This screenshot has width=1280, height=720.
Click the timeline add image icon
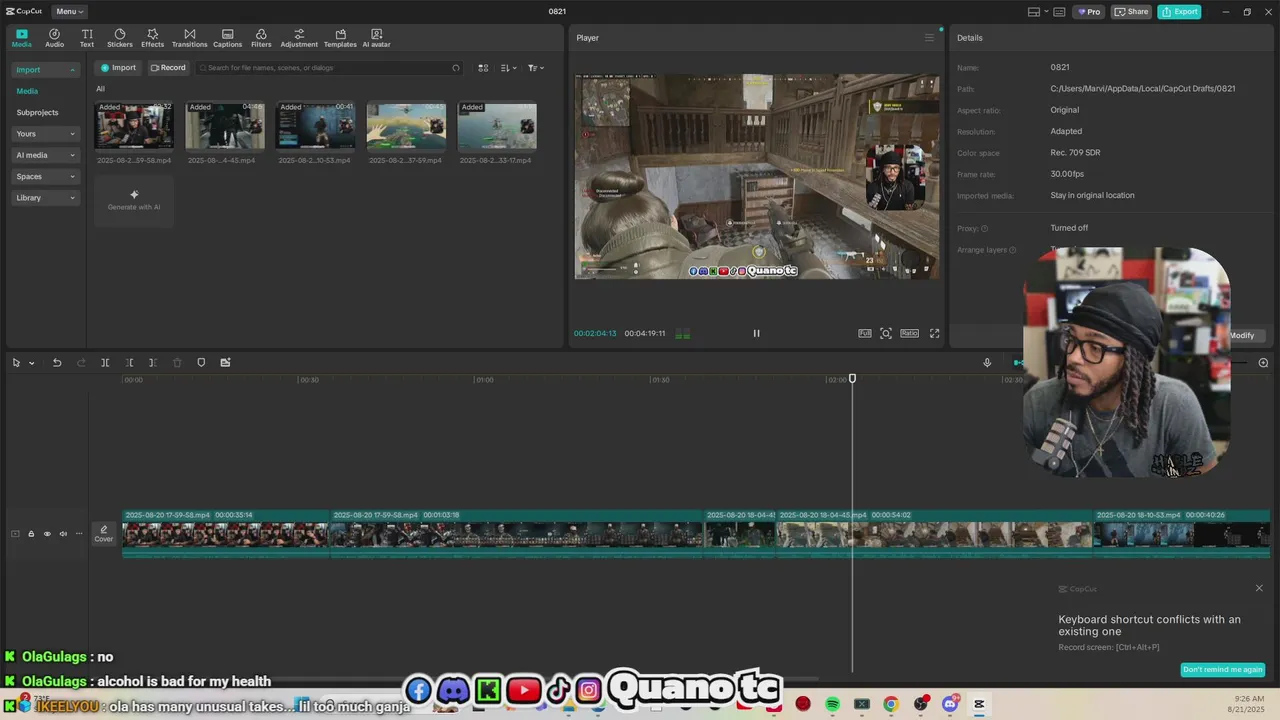(x=225, y=363)
